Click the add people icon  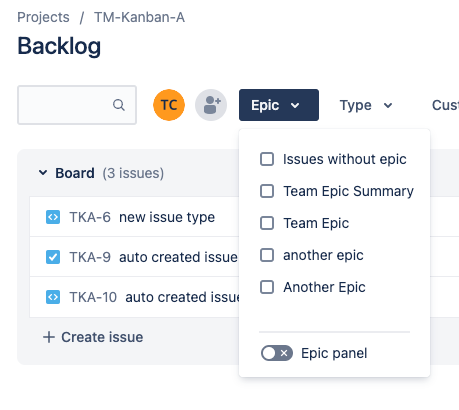(x=211, y=105)
